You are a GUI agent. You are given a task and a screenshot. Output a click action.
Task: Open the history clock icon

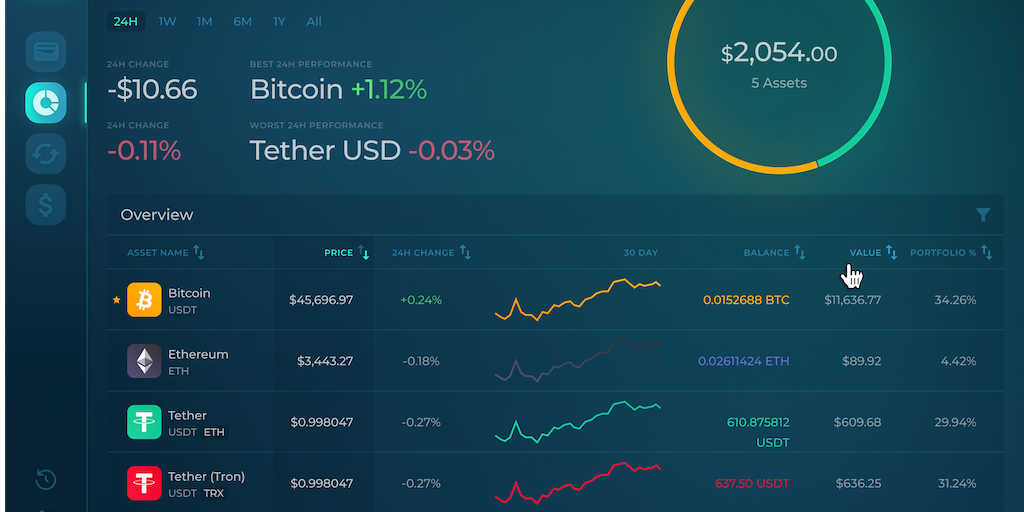45,479
